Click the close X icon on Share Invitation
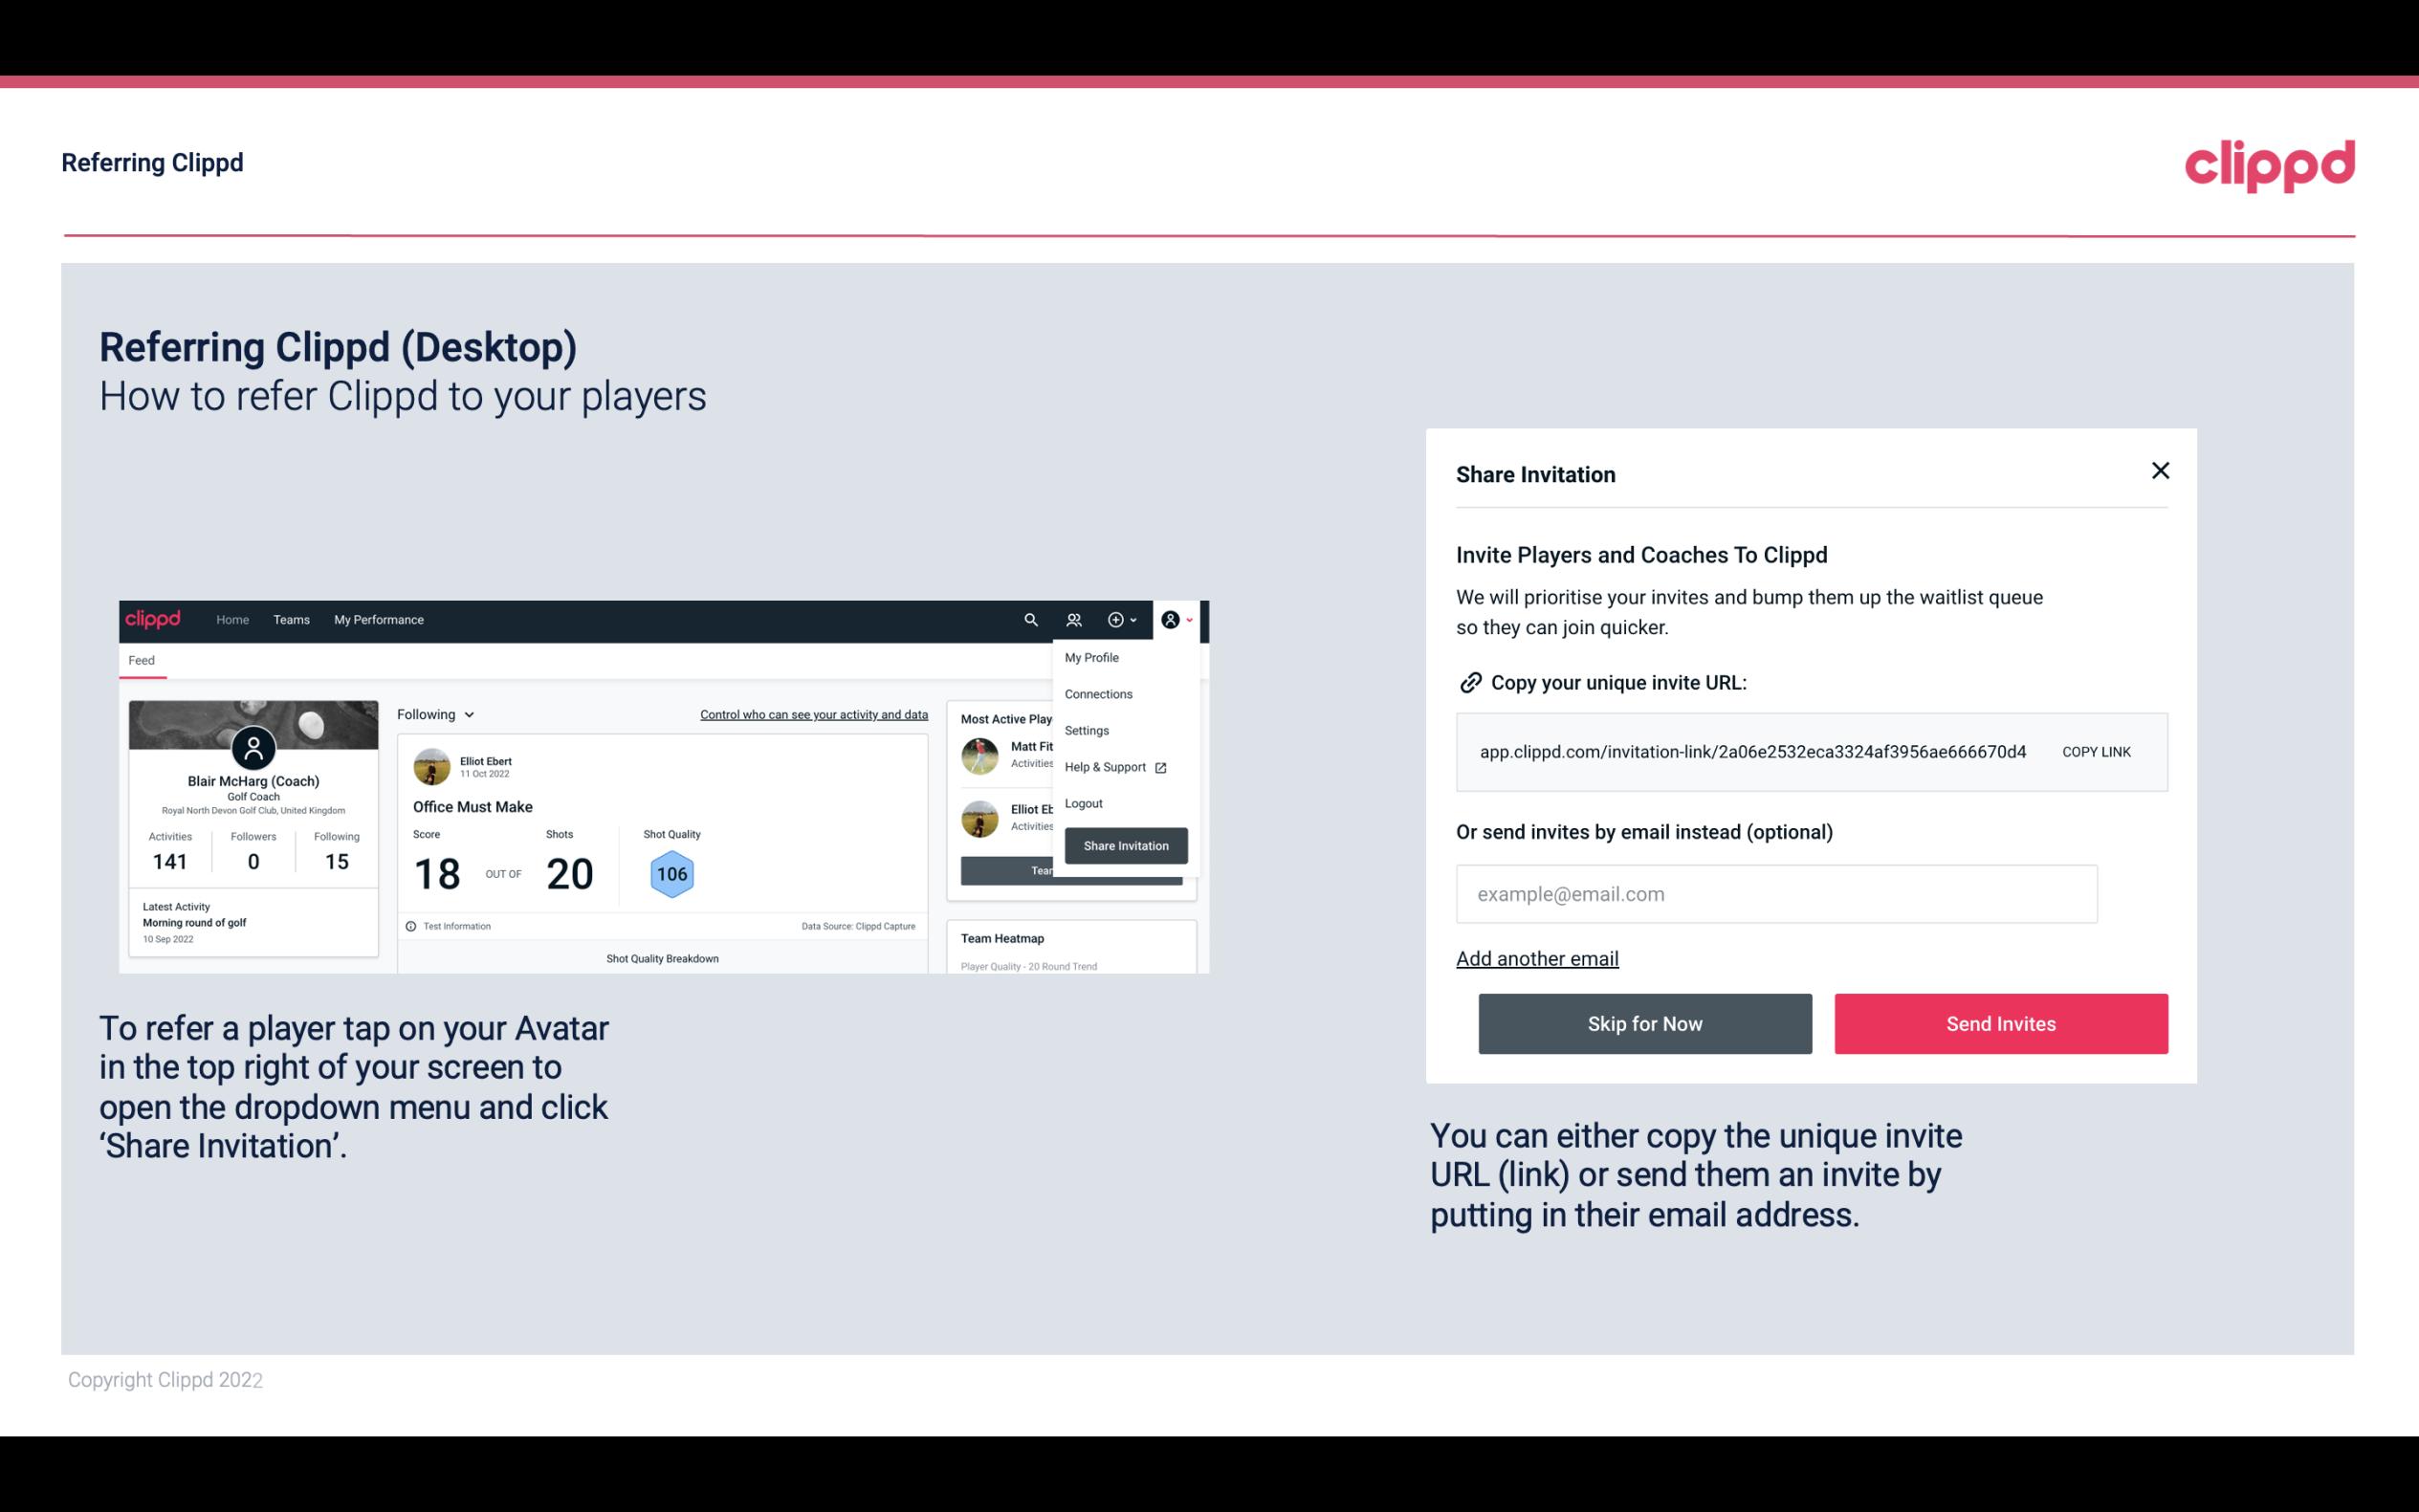The height and width of the screenshot is (1512, 2419). click(2160, 471)
